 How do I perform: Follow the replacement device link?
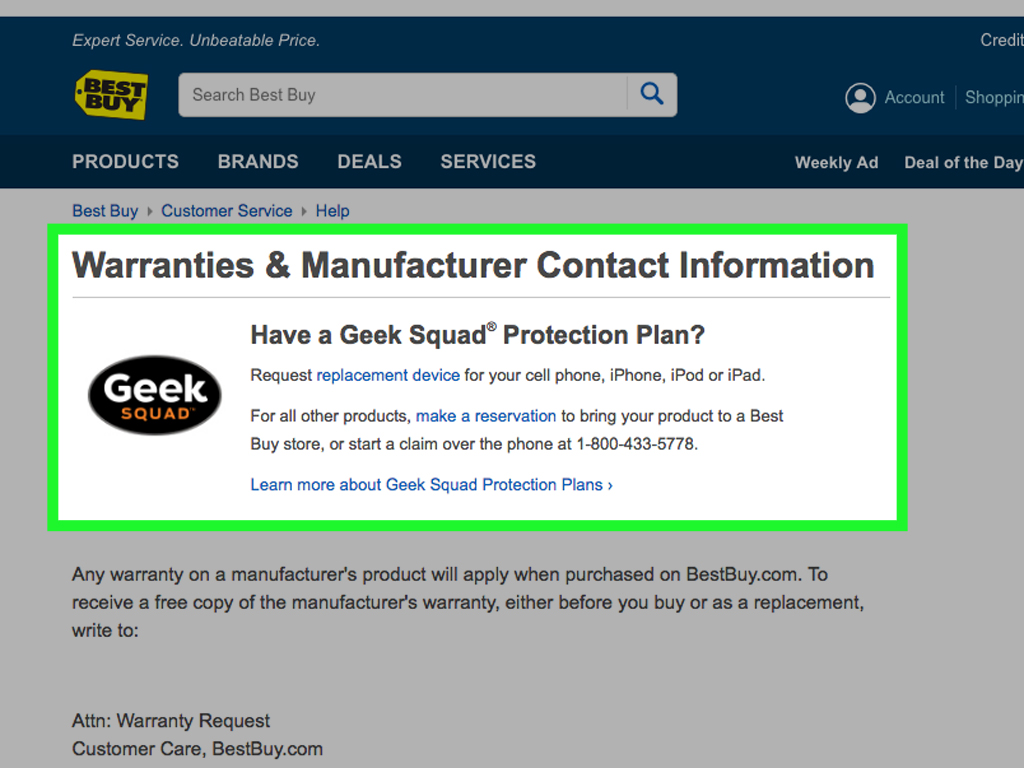point(388,375)
